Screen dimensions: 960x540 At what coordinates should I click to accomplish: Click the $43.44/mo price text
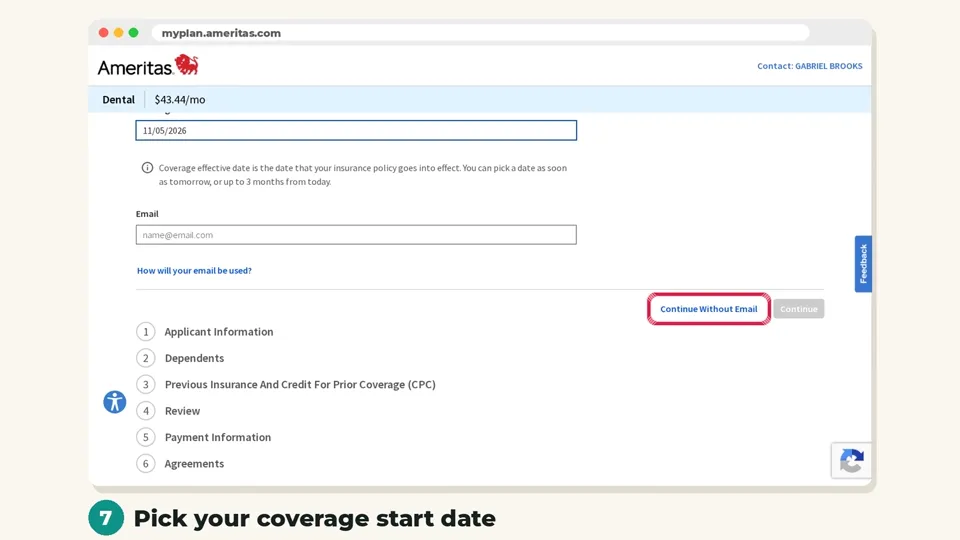click(179, 99)
